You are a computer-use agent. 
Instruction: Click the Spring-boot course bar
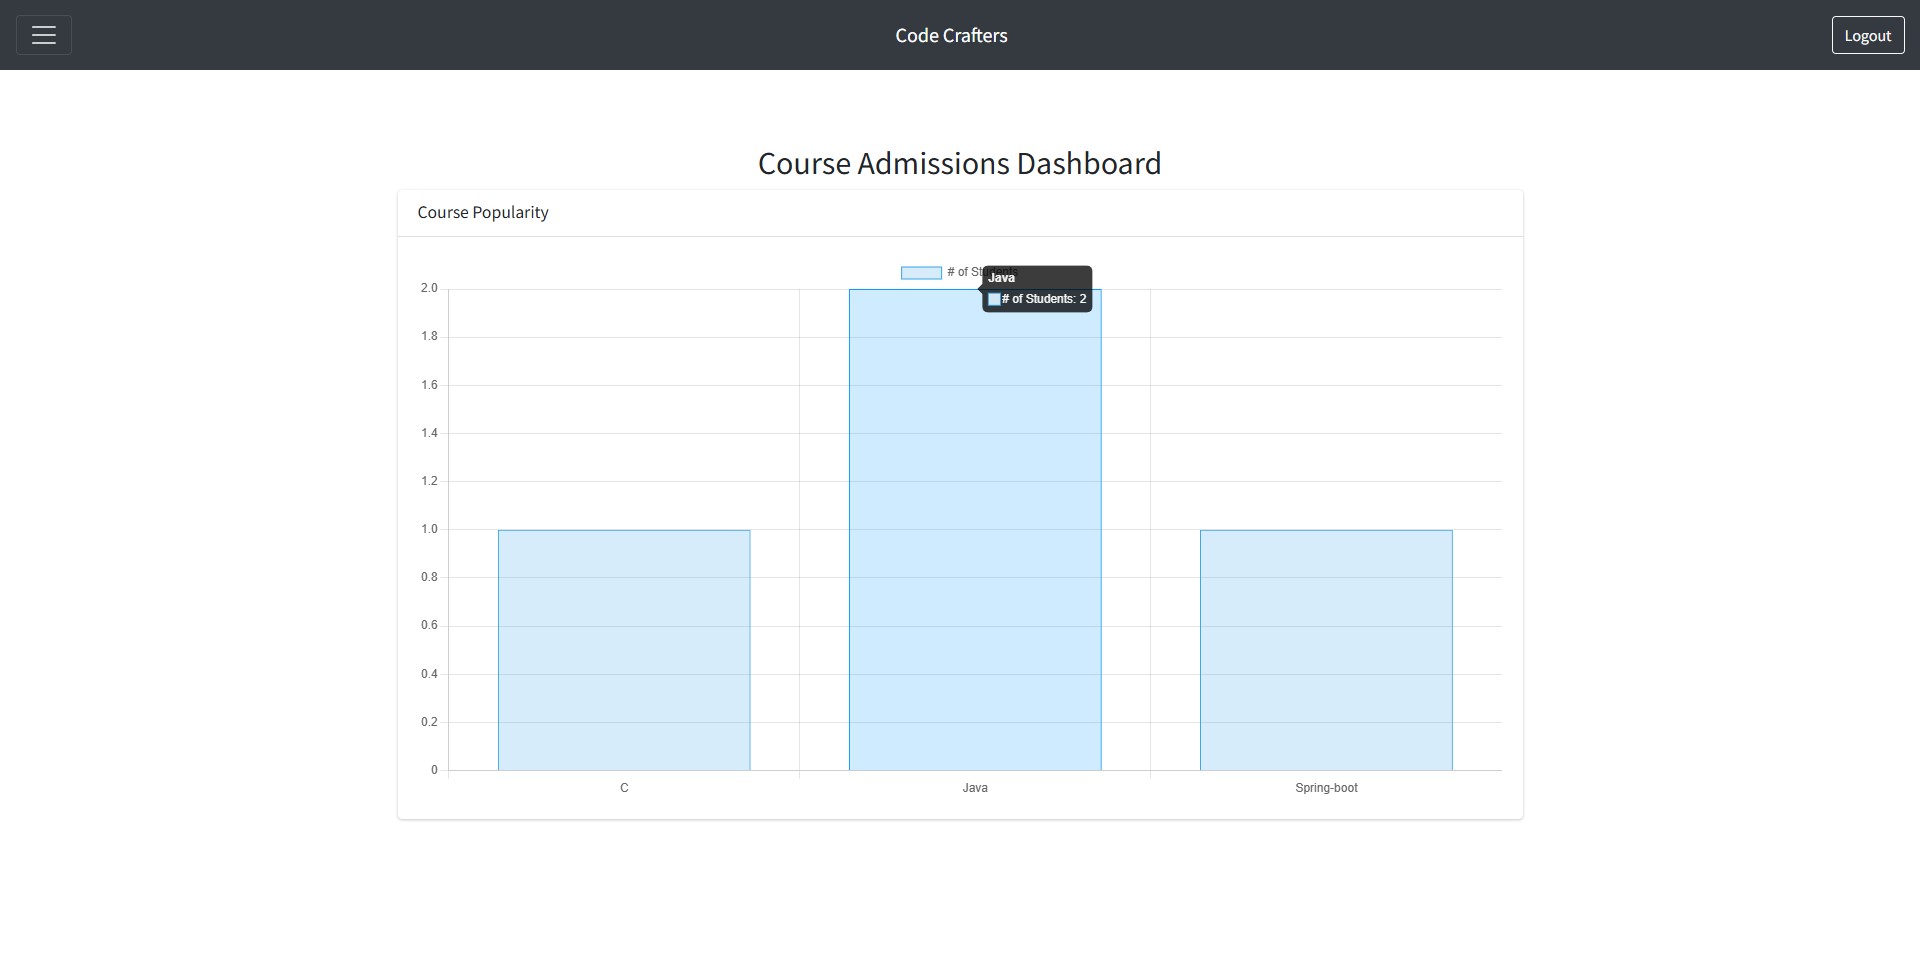point(1326,650)
